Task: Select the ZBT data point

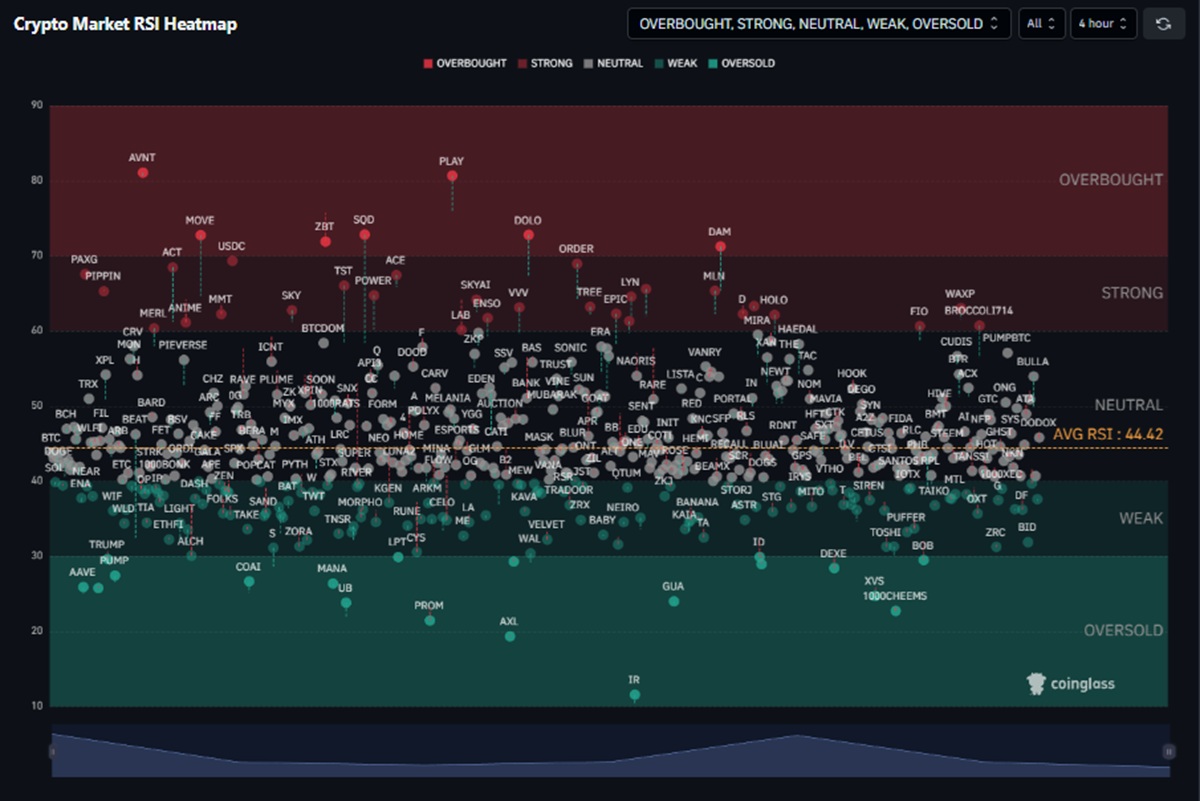Action: coord(325,241)
